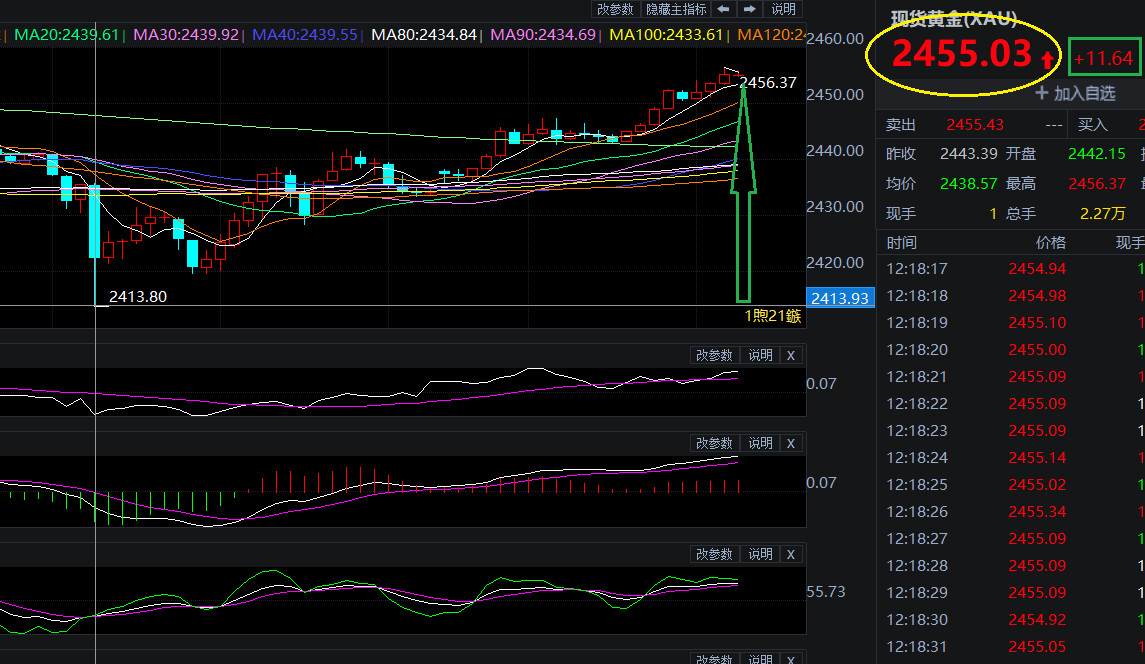Close the first sub-indicator panel below main chart
1145x664 pixels.
[790, 355]
